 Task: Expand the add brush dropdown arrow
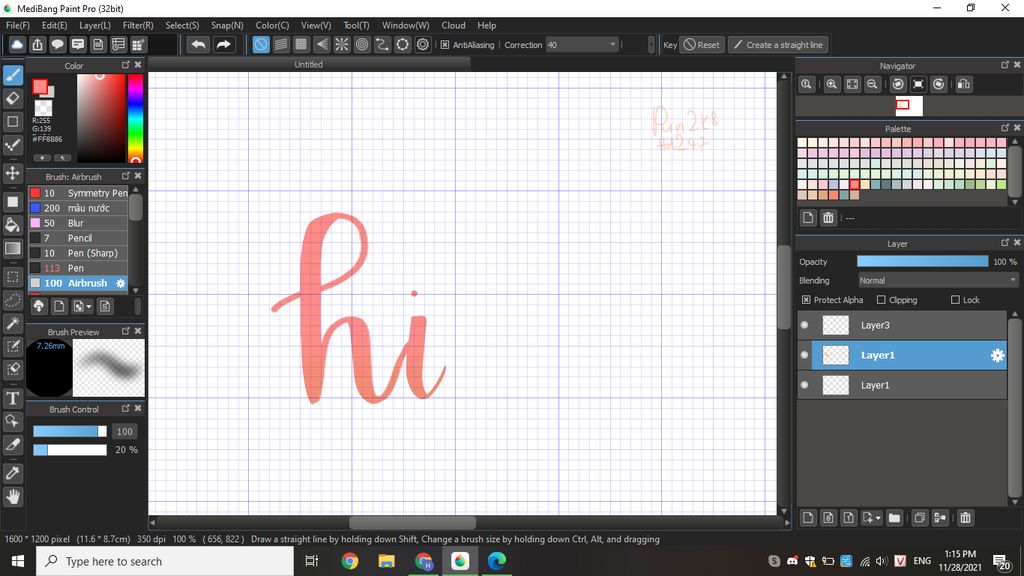coord(89,306)
